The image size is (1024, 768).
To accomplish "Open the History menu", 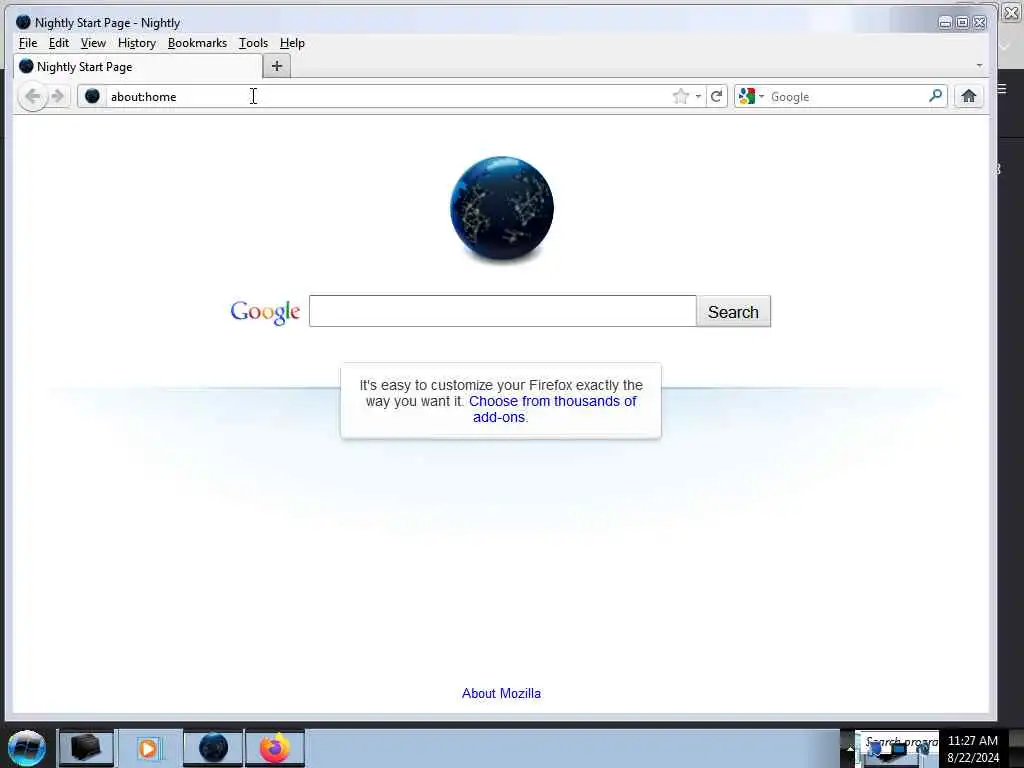I will tap(136, 43).
